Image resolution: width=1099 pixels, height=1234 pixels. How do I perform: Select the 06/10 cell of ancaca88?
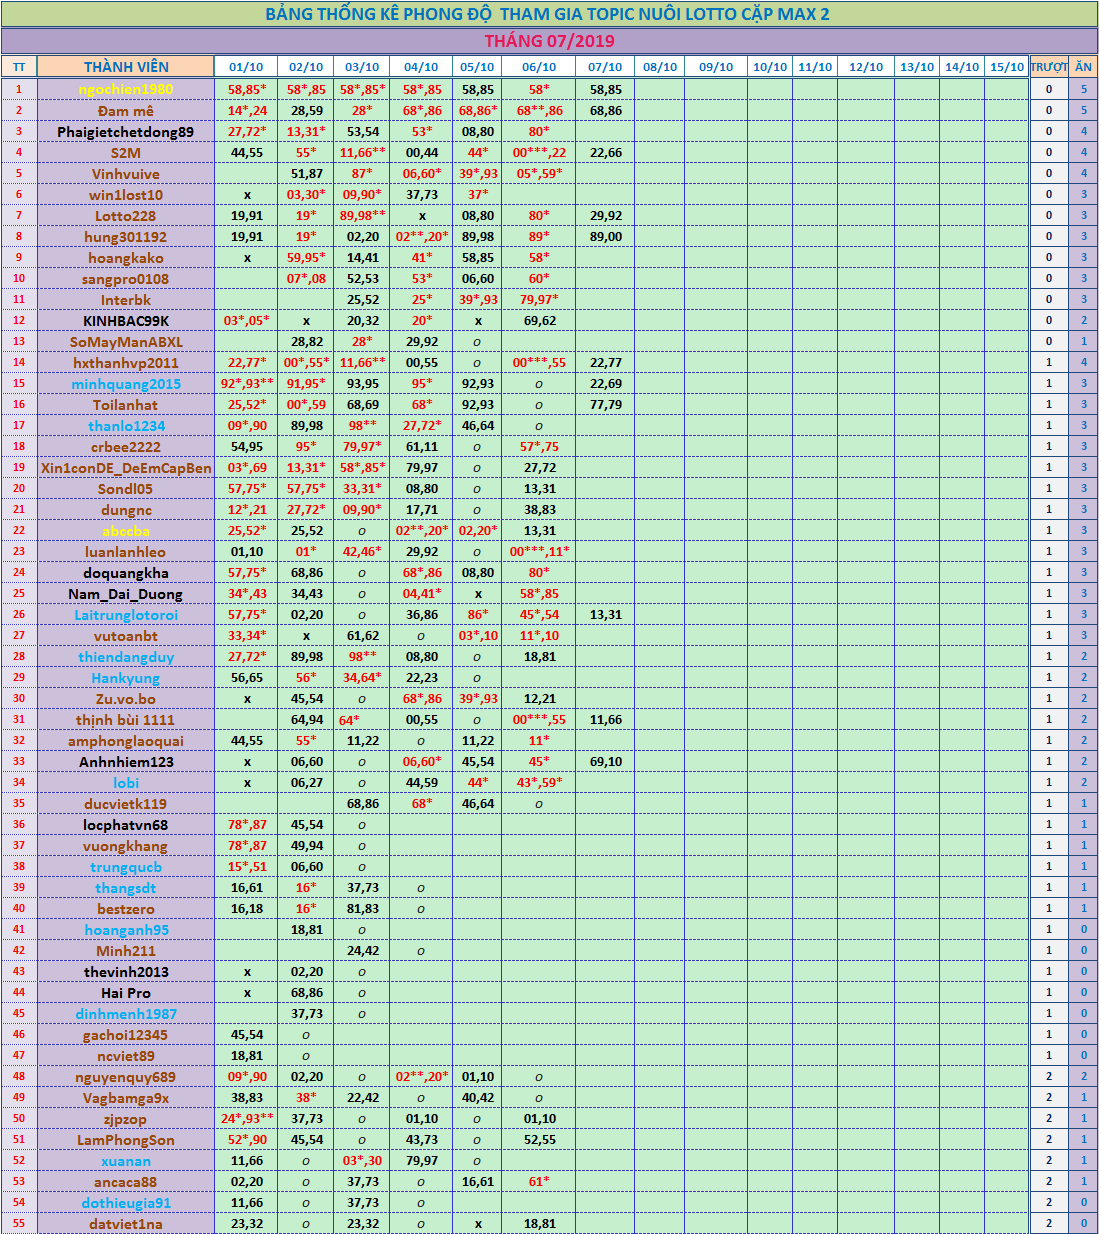click(x=539, y=1181)
